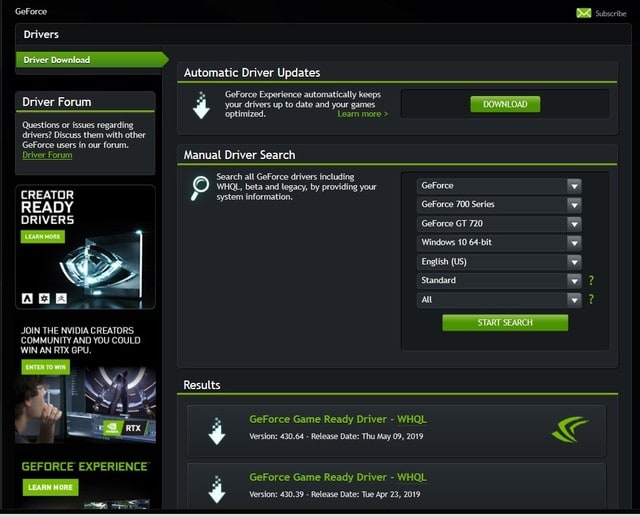This screenshot has width=640, height=517.
Task: Click the Driver Forum panel heading
Action: 57,102
